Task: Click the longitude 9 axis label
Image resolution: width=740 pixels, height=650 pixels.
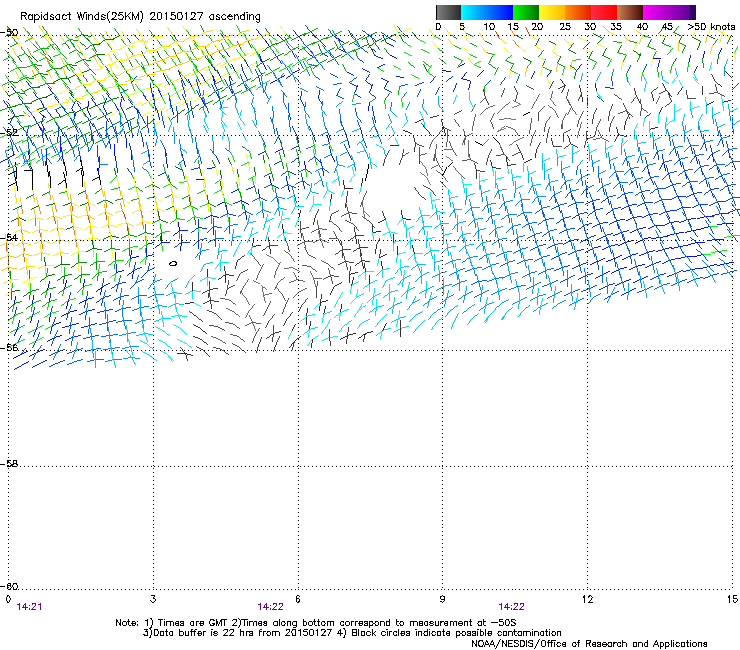Action: click(x=442, y=599)
